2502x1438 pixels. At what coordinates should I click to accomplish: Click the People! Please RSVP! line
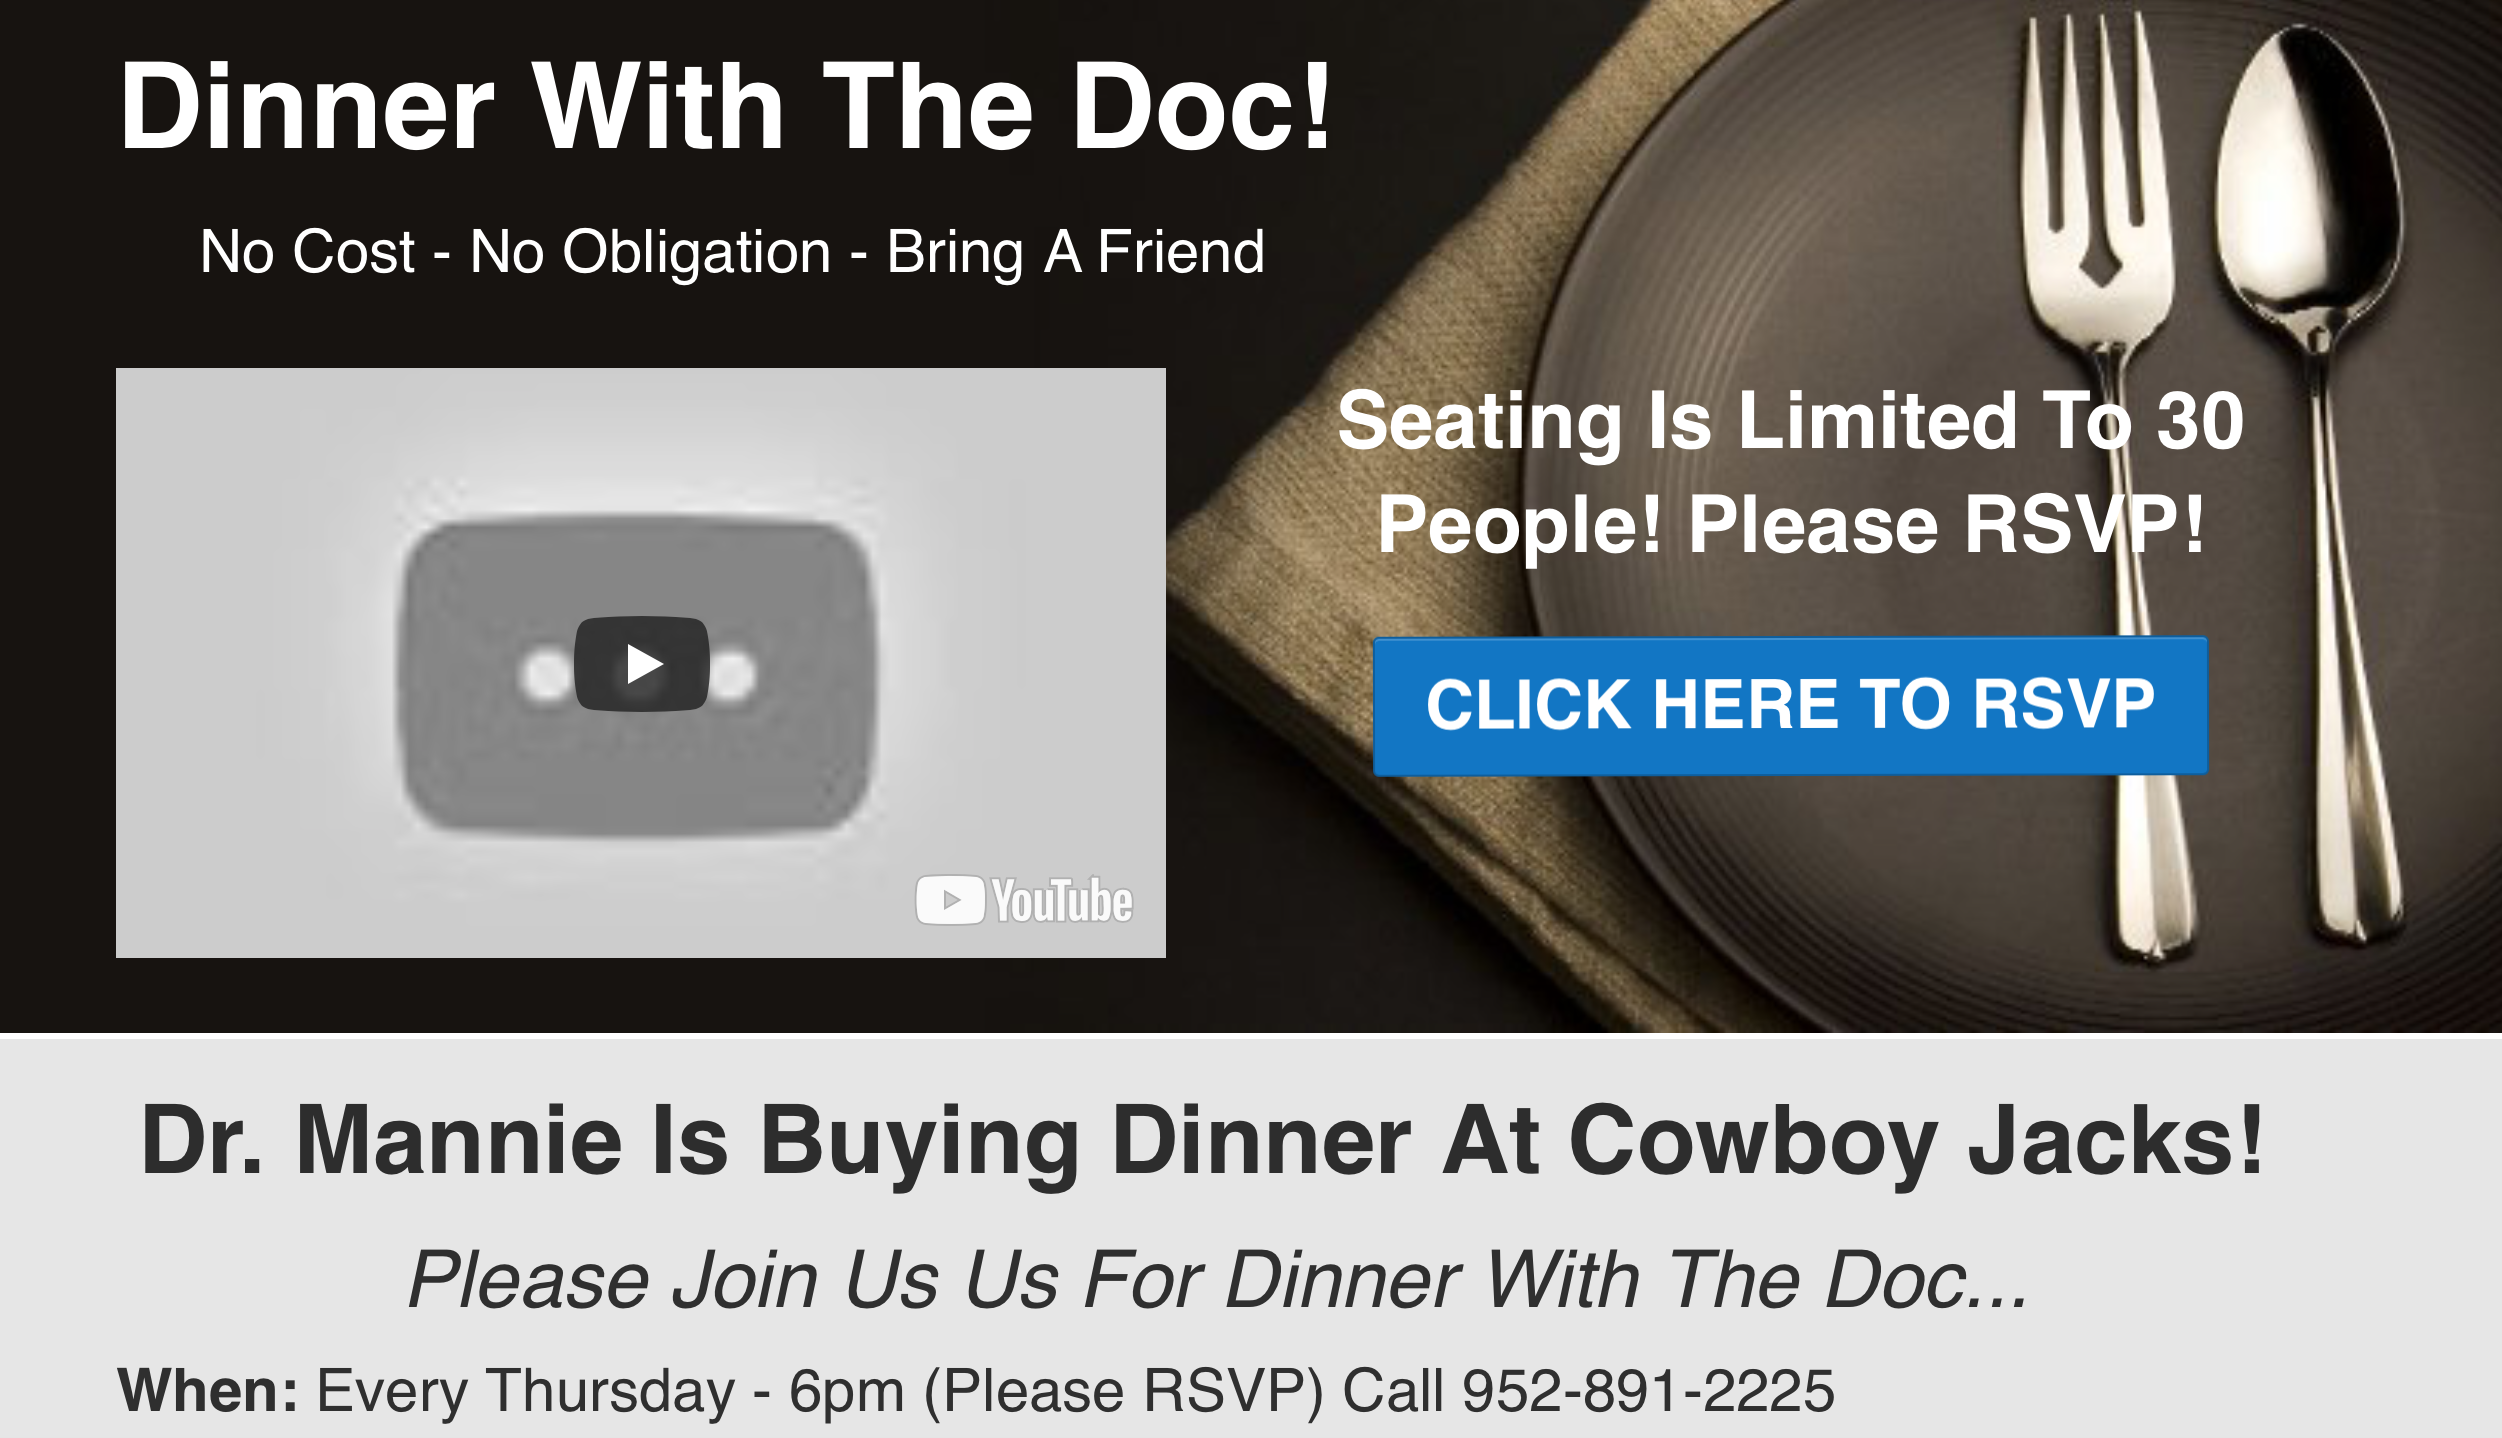click(1790, 526)
